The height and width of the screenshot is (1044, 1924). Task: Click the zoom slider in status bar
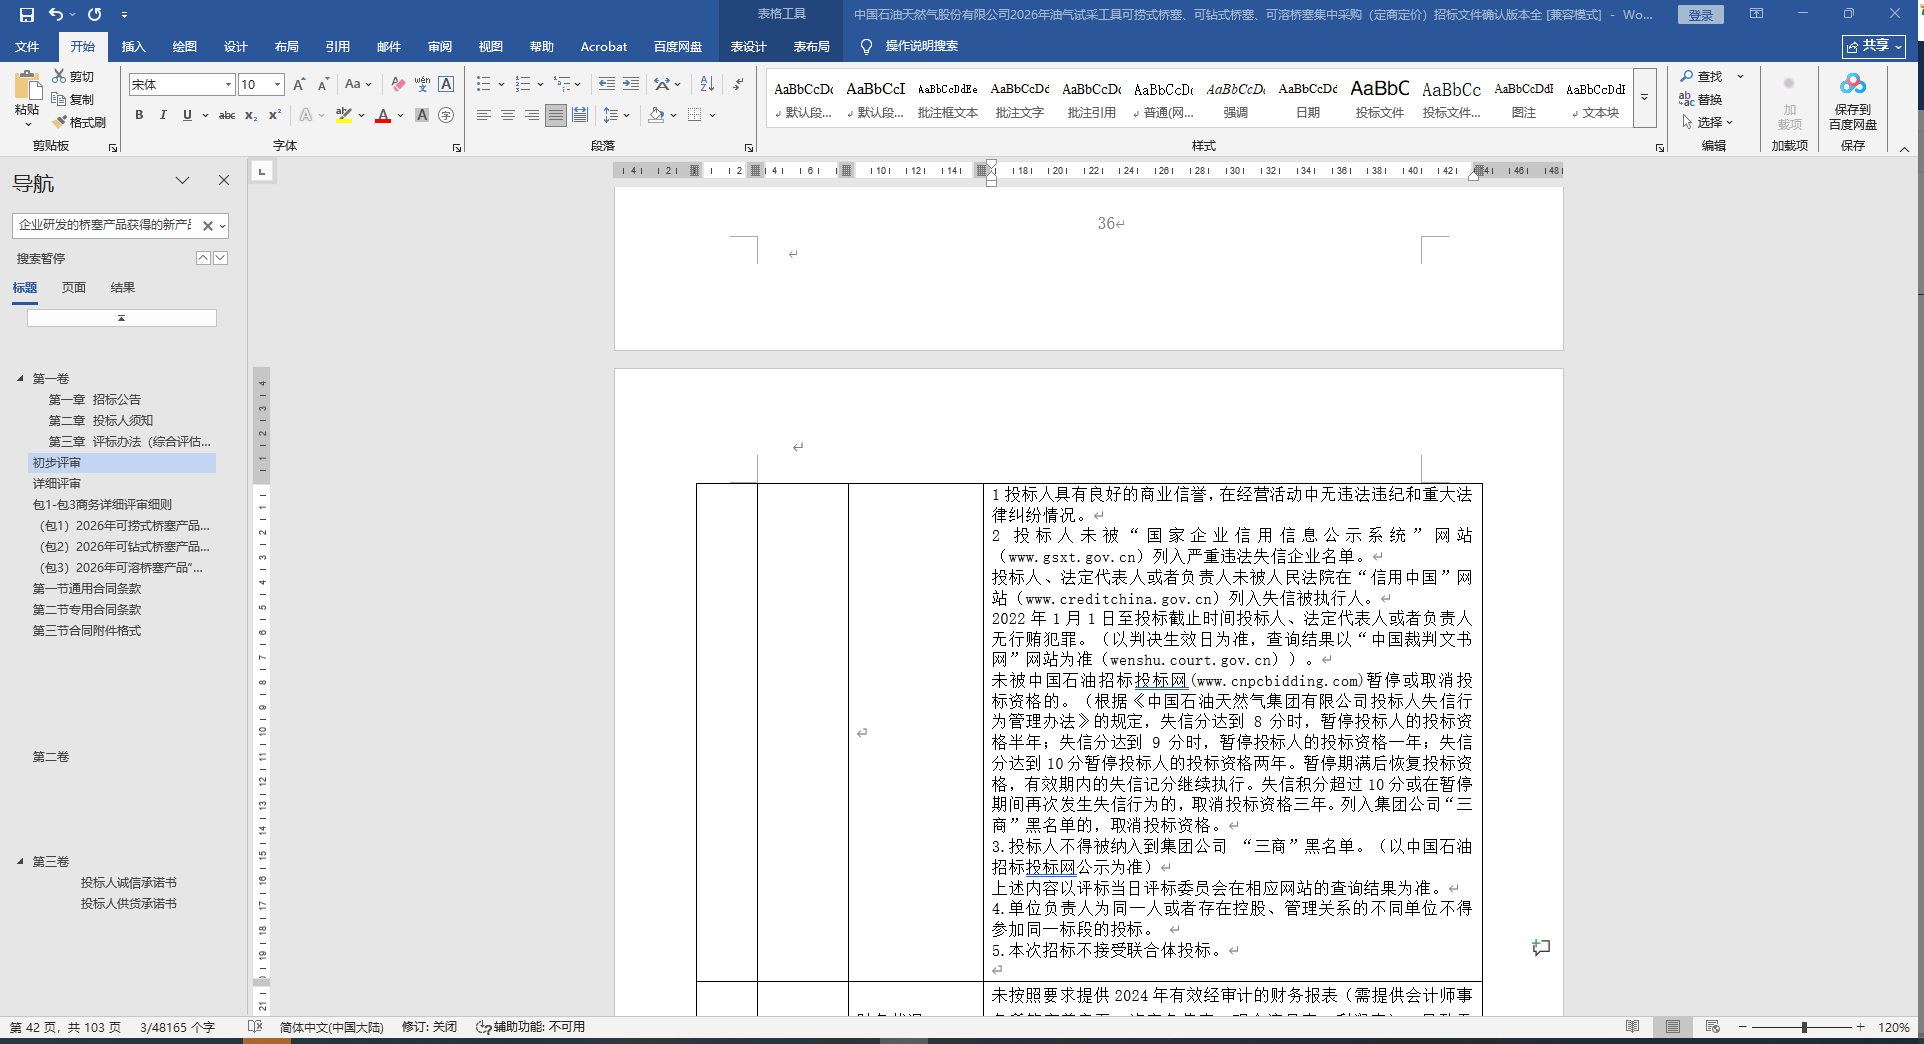pyautogui.click(x=1804, y=1027)
